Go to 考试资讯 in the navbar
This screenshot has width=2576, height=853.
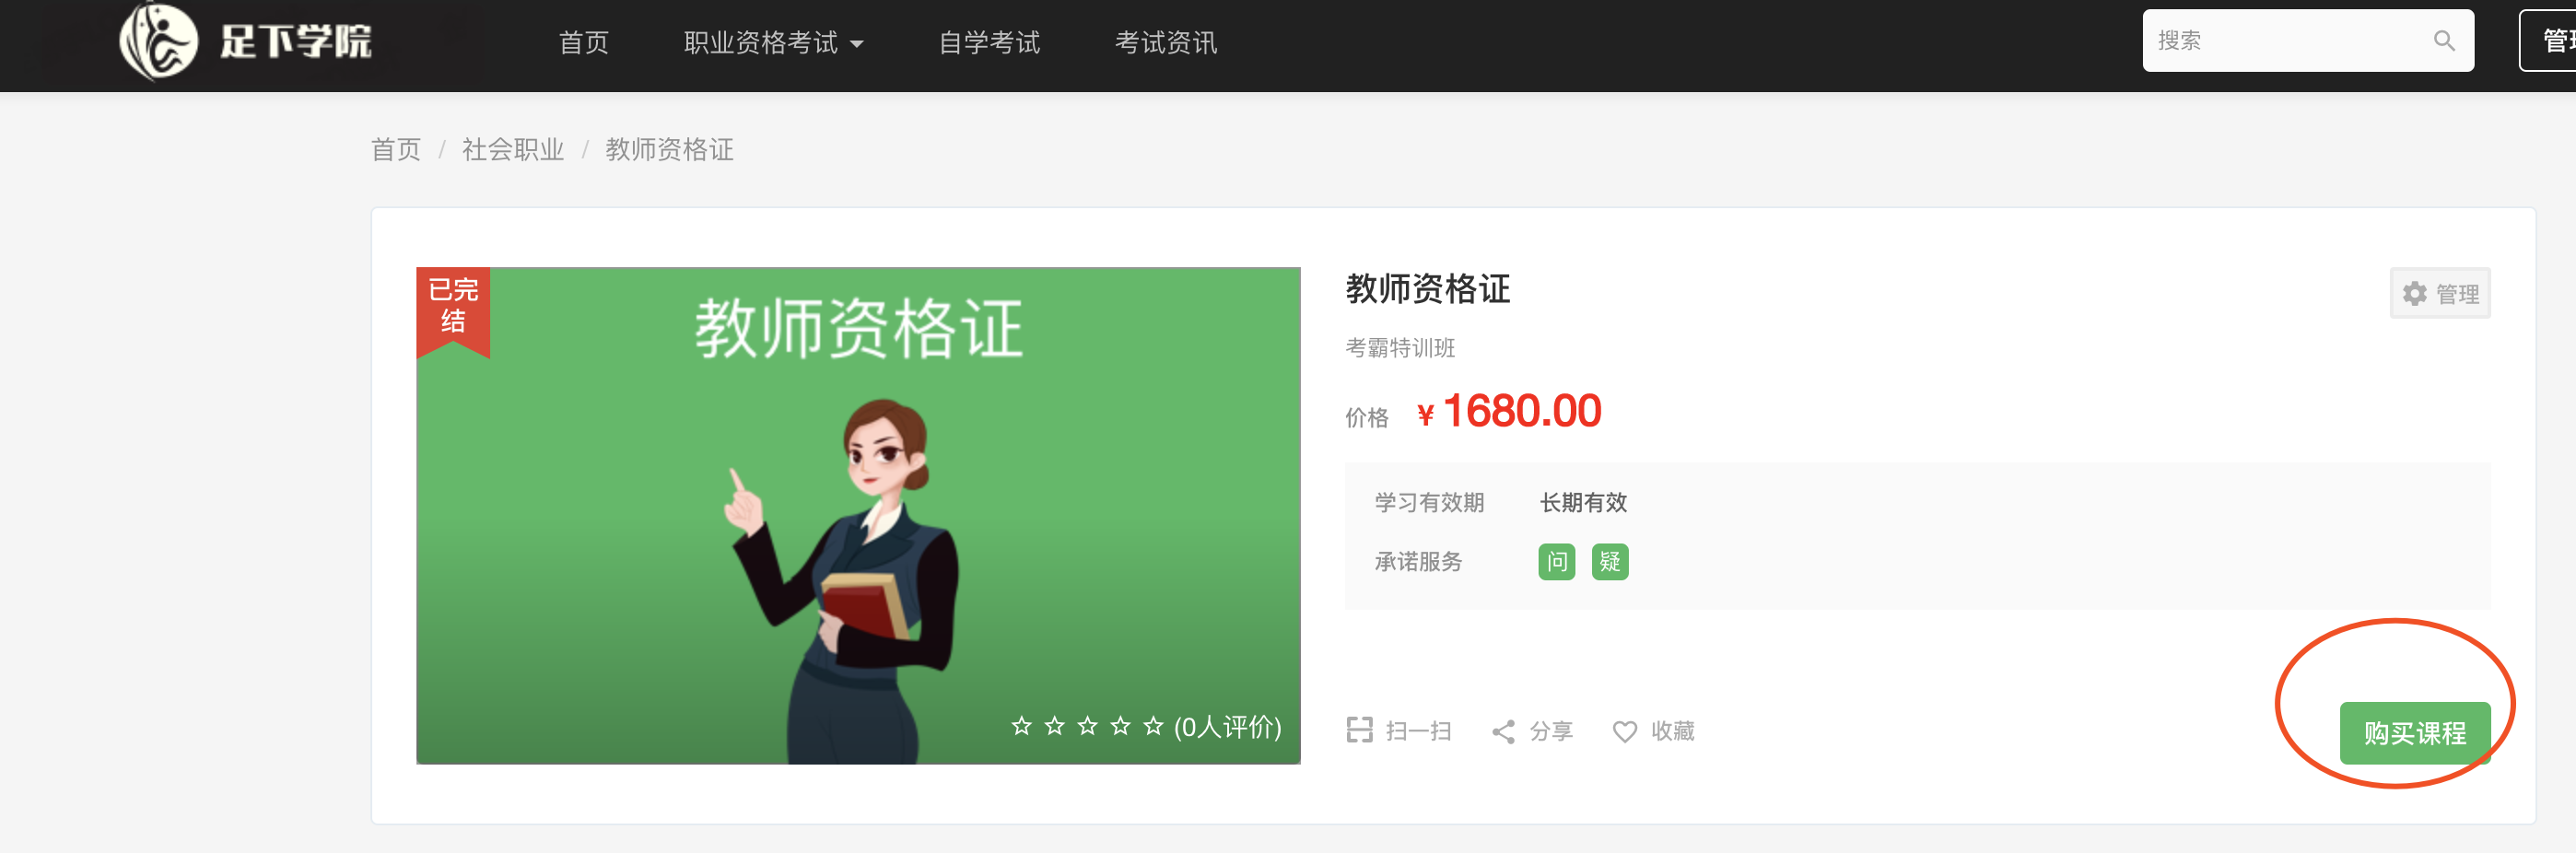click(x=1165, y=42)
